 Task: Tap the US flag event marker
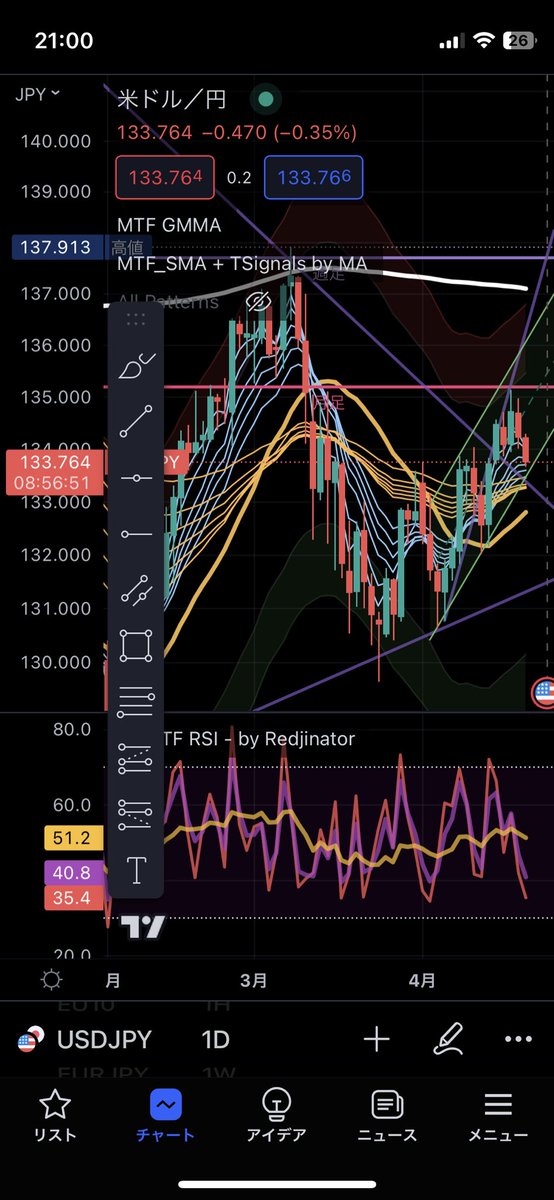pos(544,691)
